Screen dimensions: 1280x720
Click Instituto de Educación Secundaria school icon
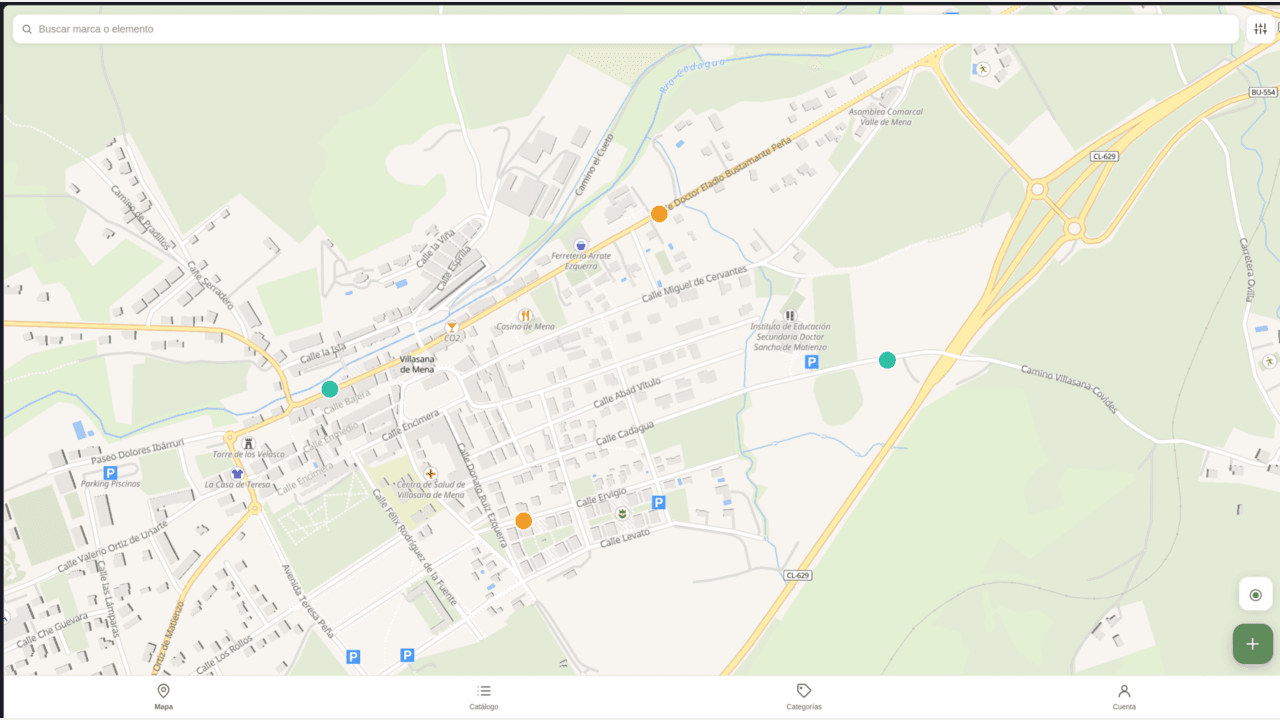[x=790, y=315]
